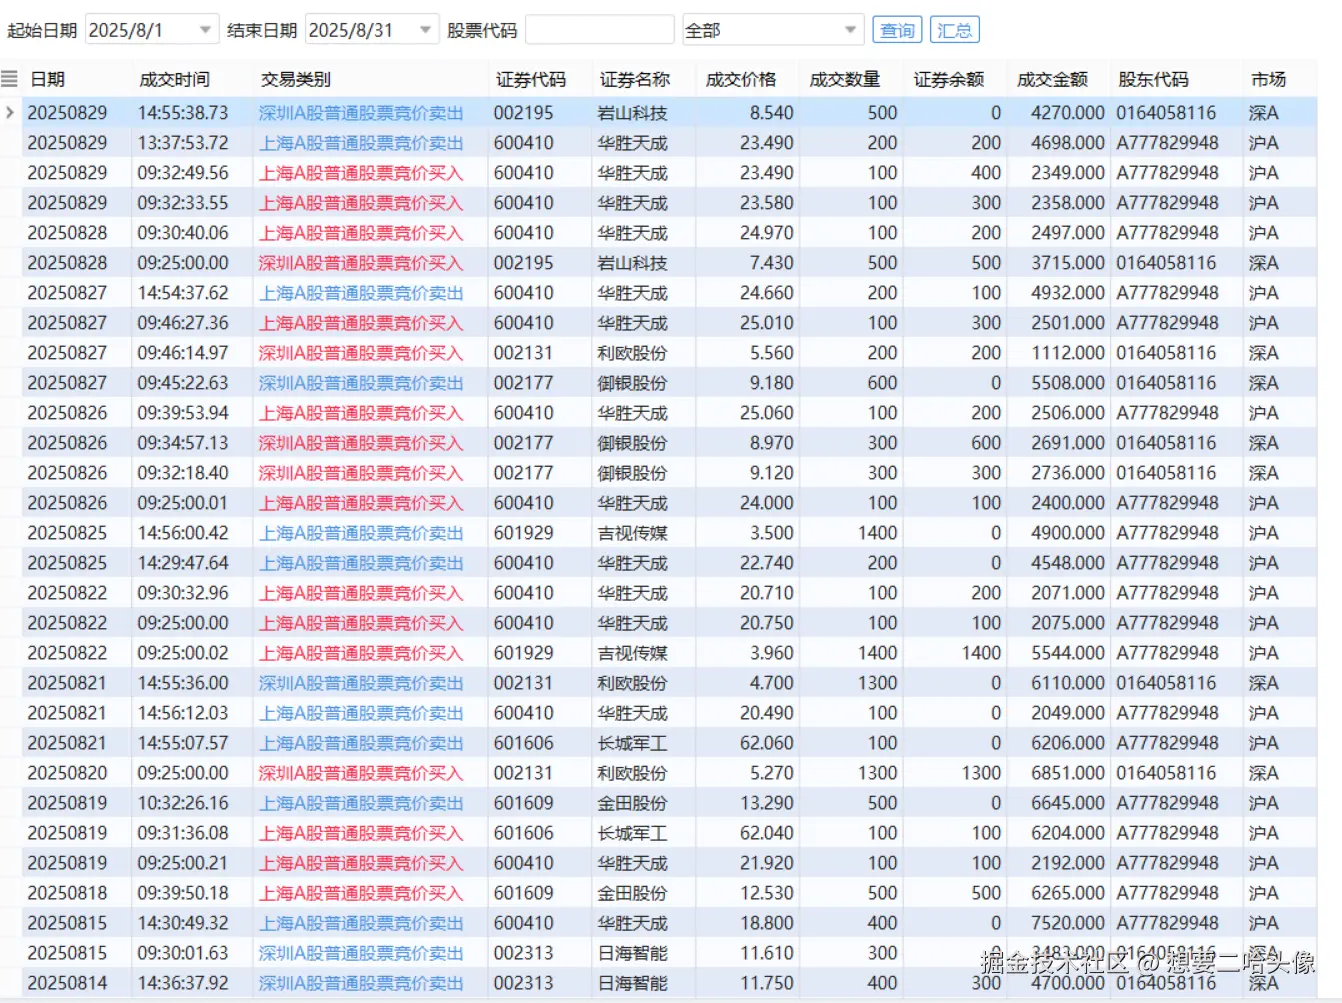Sort by the 日期 column header
The image size is (1342, 1003).
tap(48, 79)
